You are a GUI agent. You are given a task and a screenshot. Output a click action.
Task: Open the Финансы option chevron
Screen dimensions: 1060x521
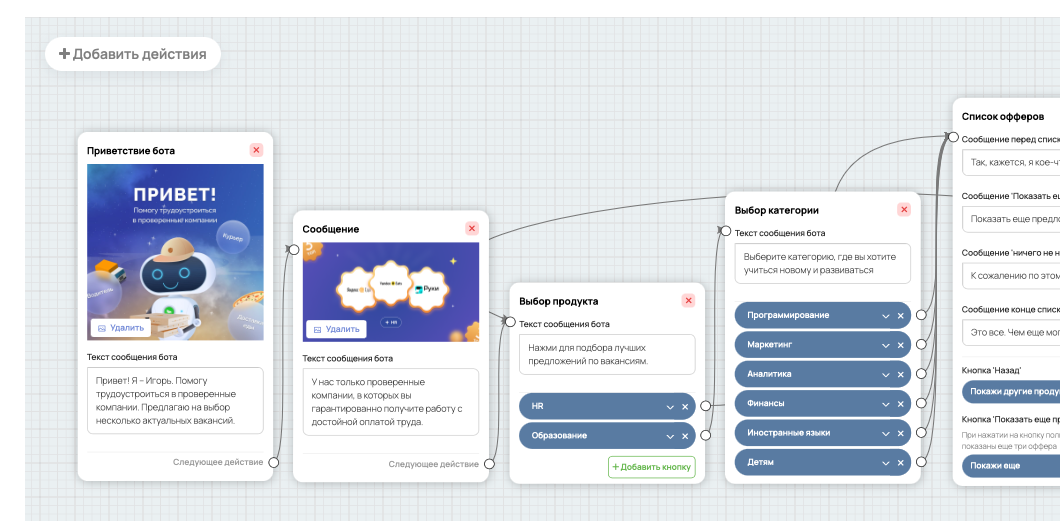886,404
